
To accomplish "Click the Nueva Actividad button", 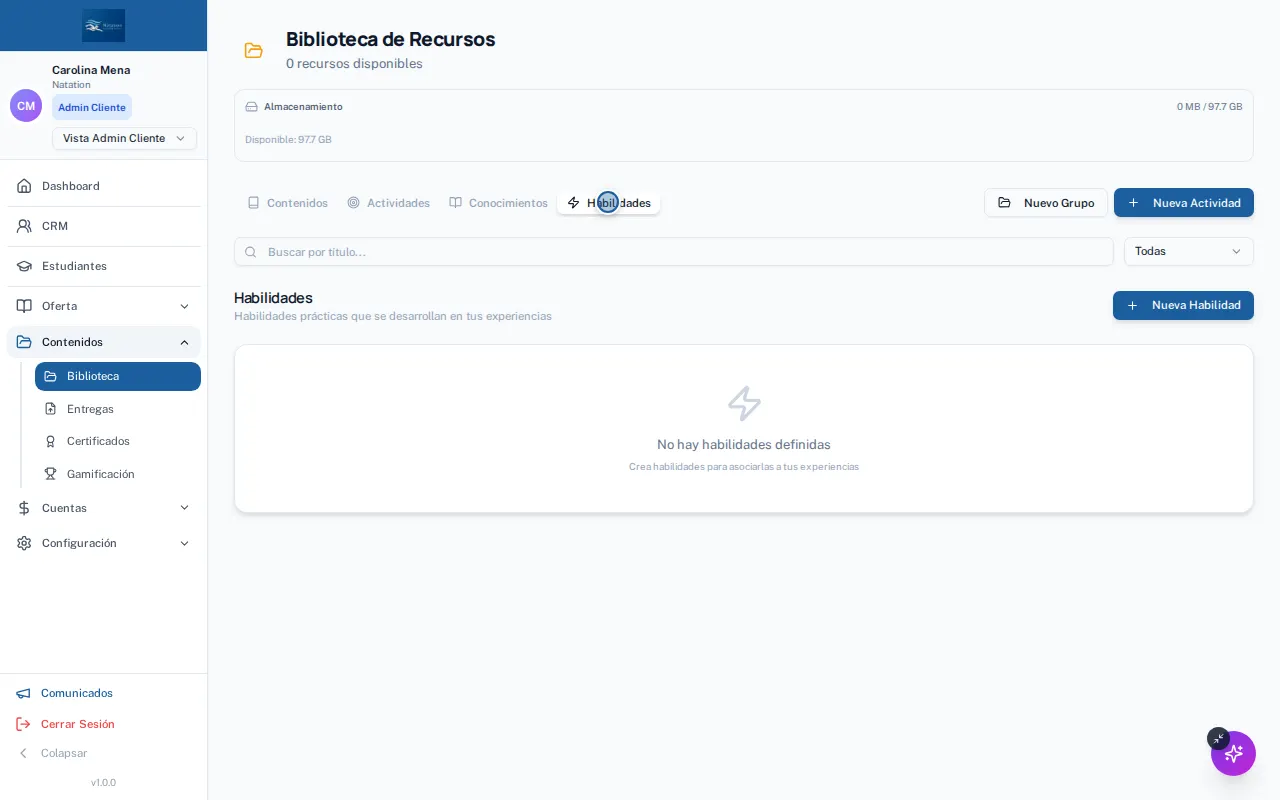I will [x=1184, y=203].
